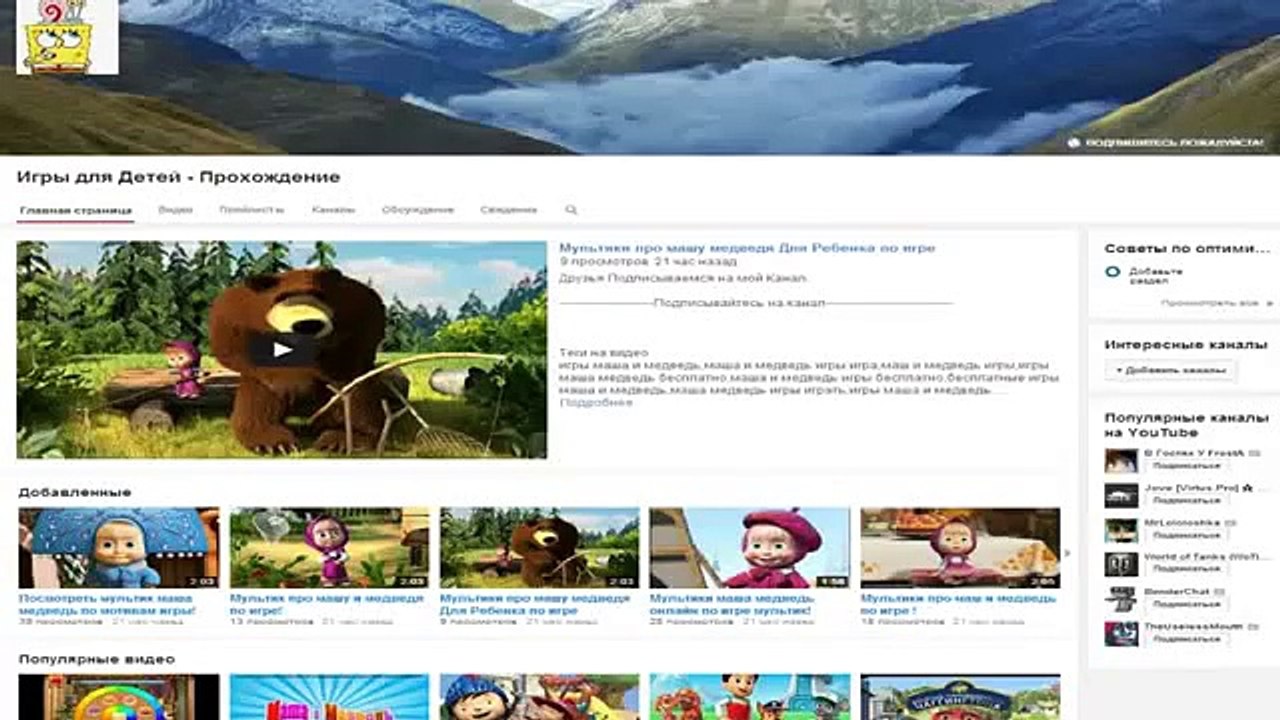Play the featured Masha and bear video
Screen dimensions: 1280x720
coord(282,349)
